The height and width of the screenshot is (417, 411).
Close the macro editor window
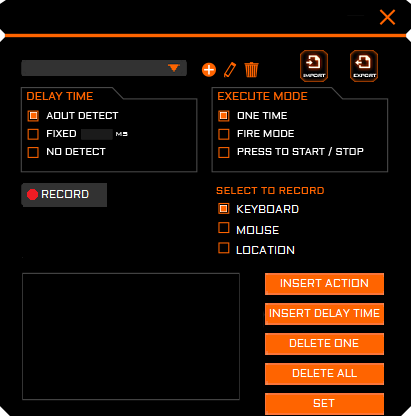pyautogui.click(x=387, y=17)
